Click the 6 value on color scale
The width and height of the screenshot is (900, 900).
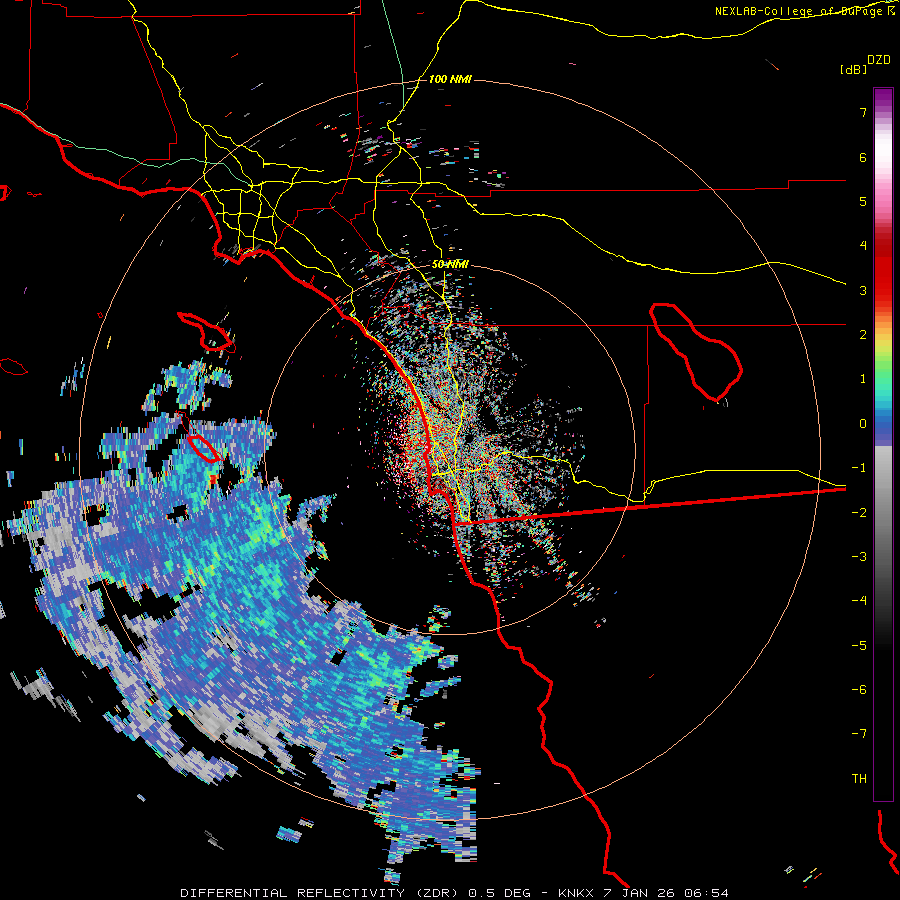pyautogui.click(x=863, y=157)
